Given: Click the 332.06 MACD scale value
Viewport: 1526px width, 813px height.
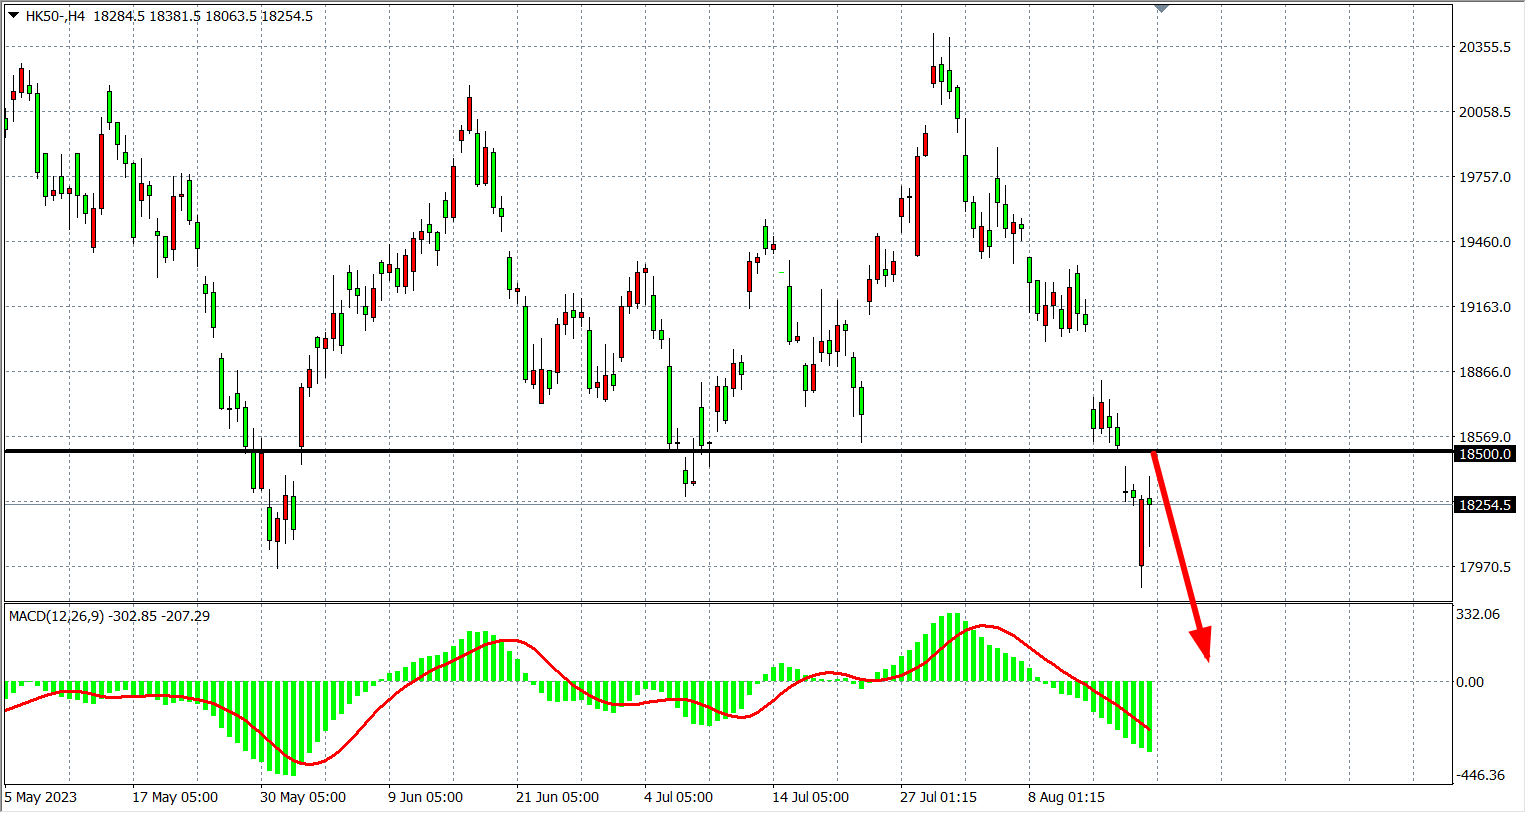Looking at the screenshot, I should 1477,614.
